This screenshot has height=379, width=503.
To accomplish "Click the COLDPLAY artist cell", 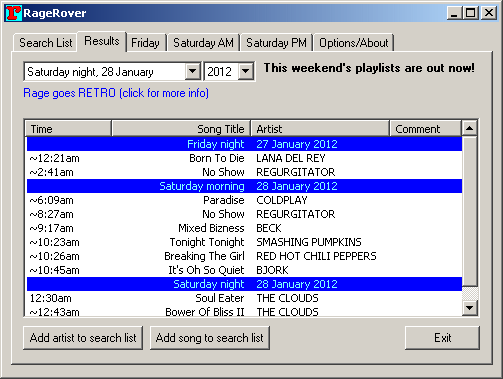I will click(282, 200).
